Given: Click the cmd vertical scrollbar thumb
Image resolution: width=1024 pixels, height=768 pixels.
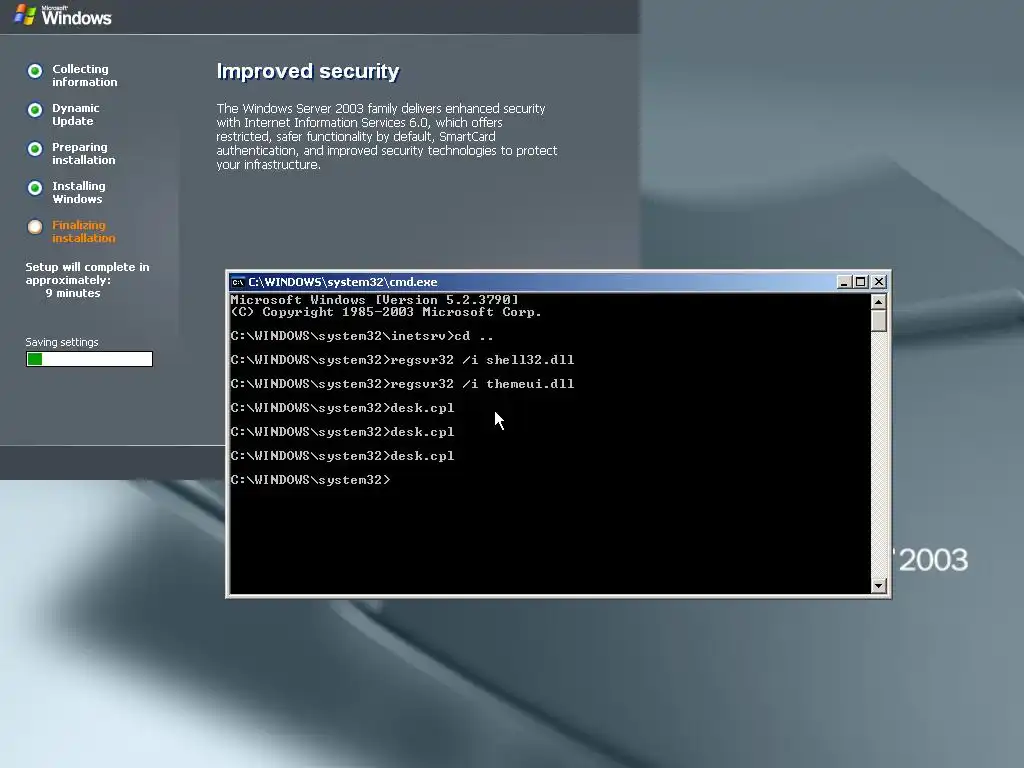Looking at the screenshot, I should pos(878,321).
